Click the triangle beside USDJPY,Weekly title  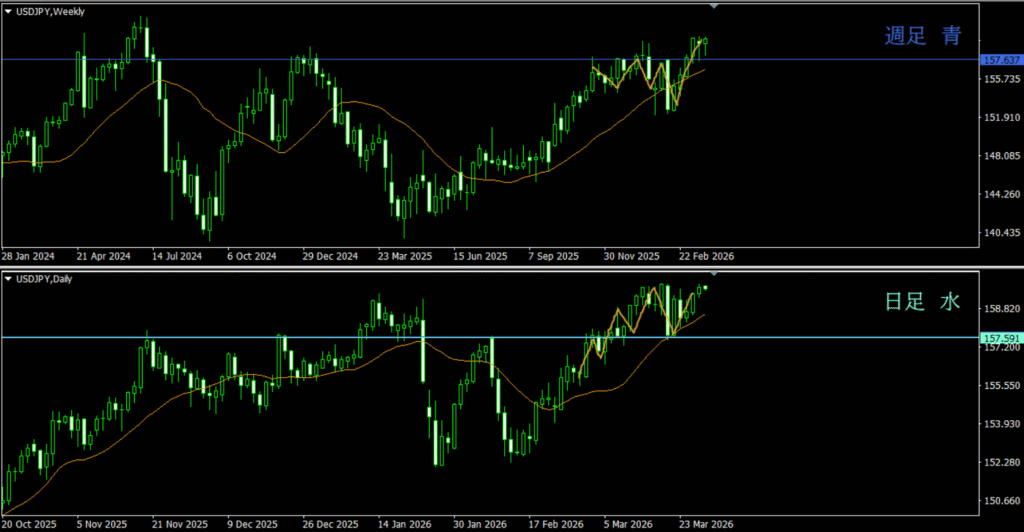tap(8, 10)
